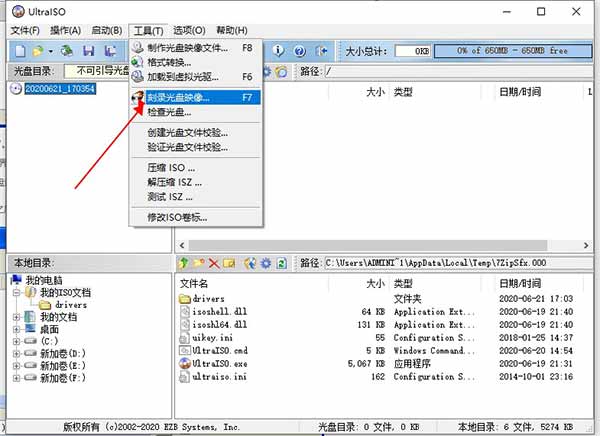
Task: Click the red X delete icon
Action: click(x=214, y=263)
